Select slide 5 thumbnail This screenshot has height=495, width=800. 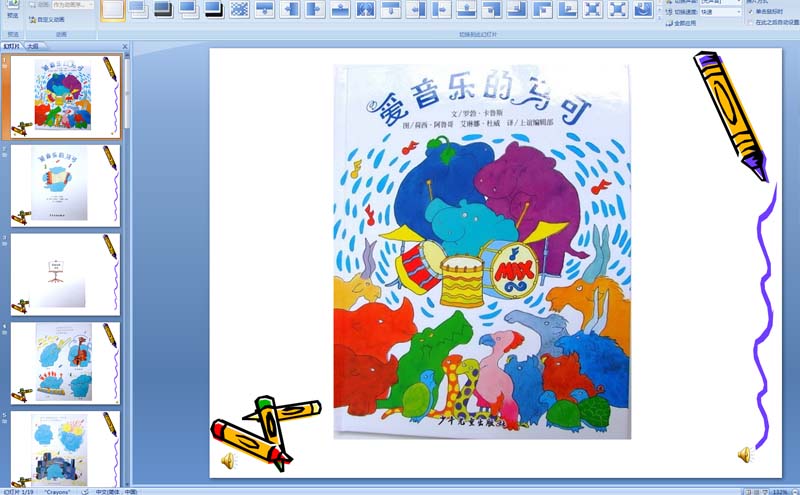[65, 449]
